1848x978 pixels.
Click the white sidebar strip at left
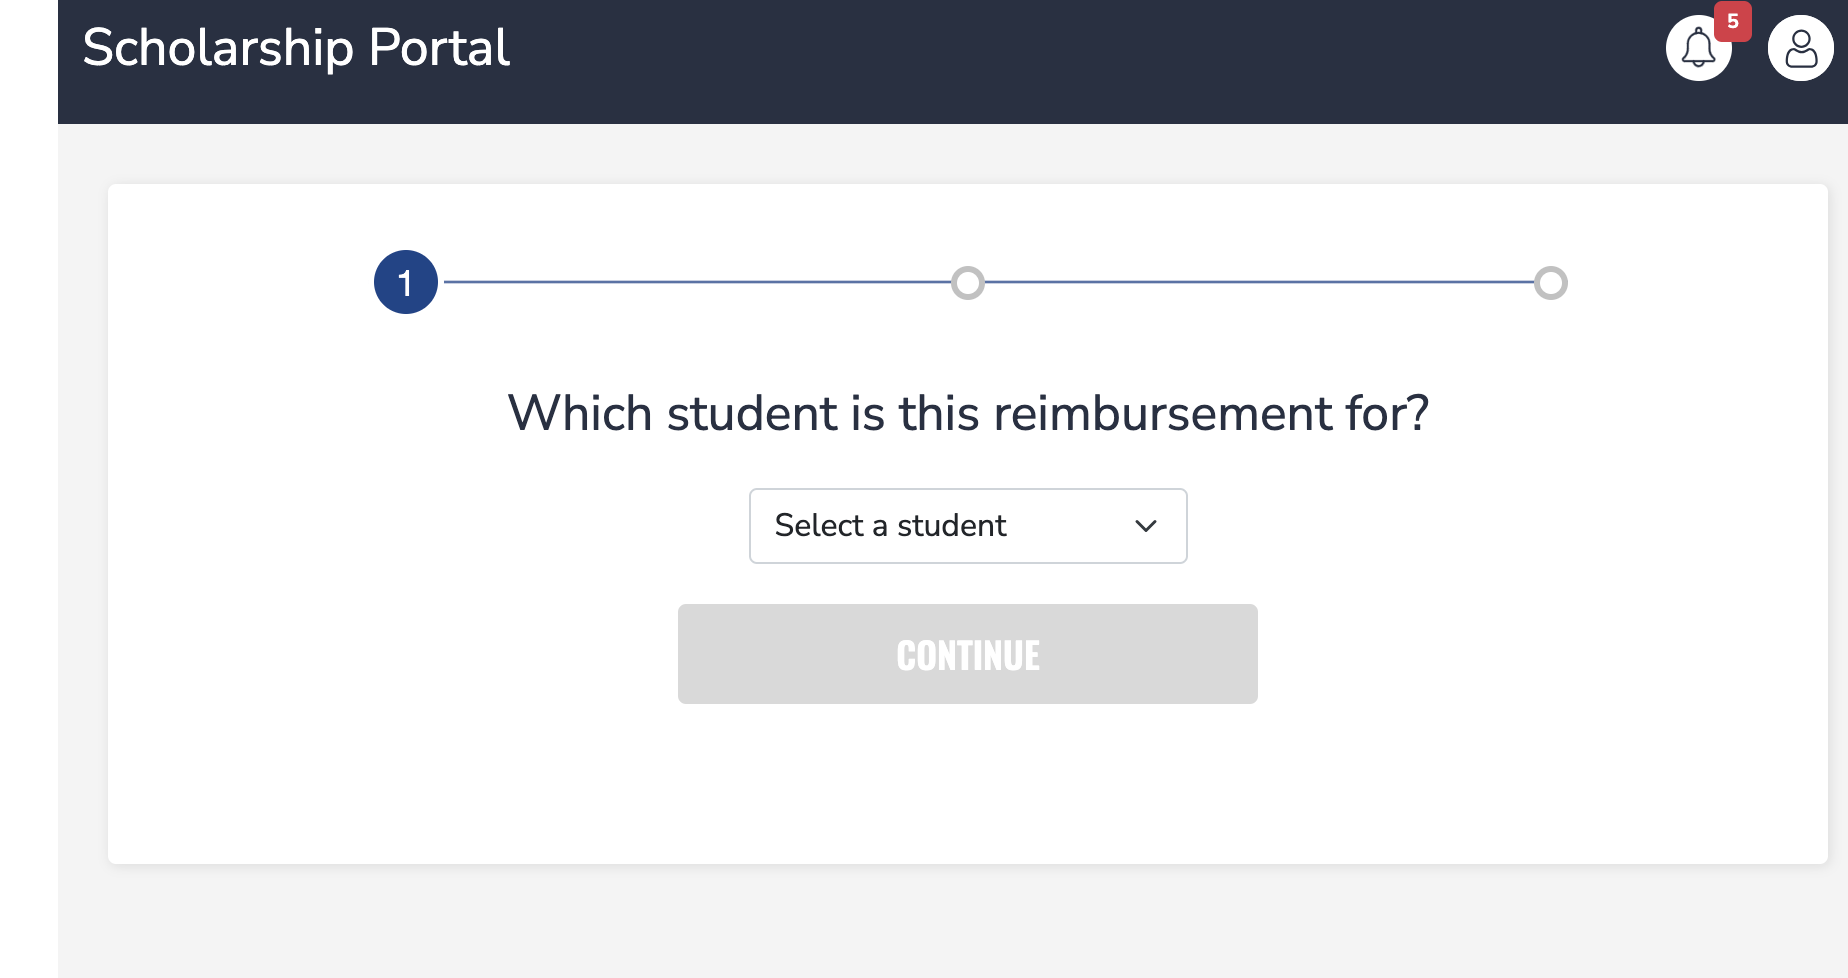click(x=28, y=500)
